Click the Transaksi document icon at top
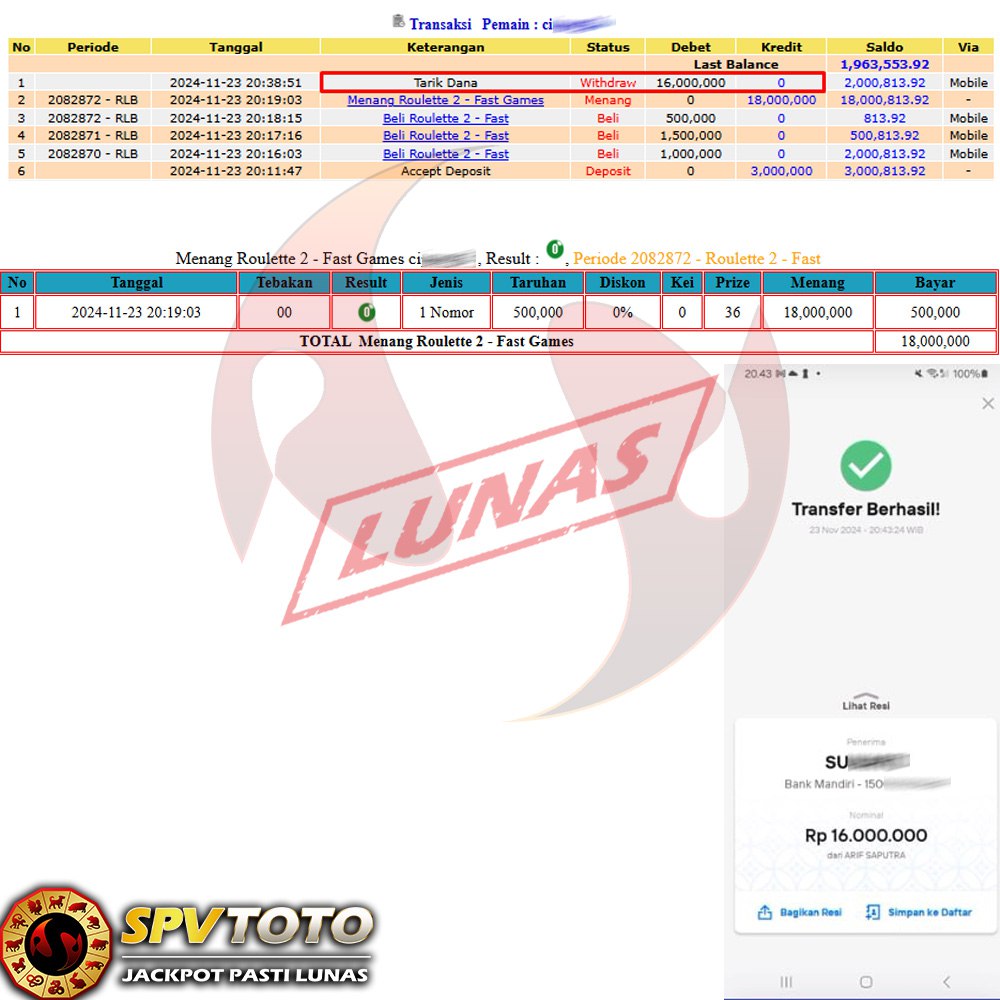This screenshot has height=1000, width=1000. 398,21
